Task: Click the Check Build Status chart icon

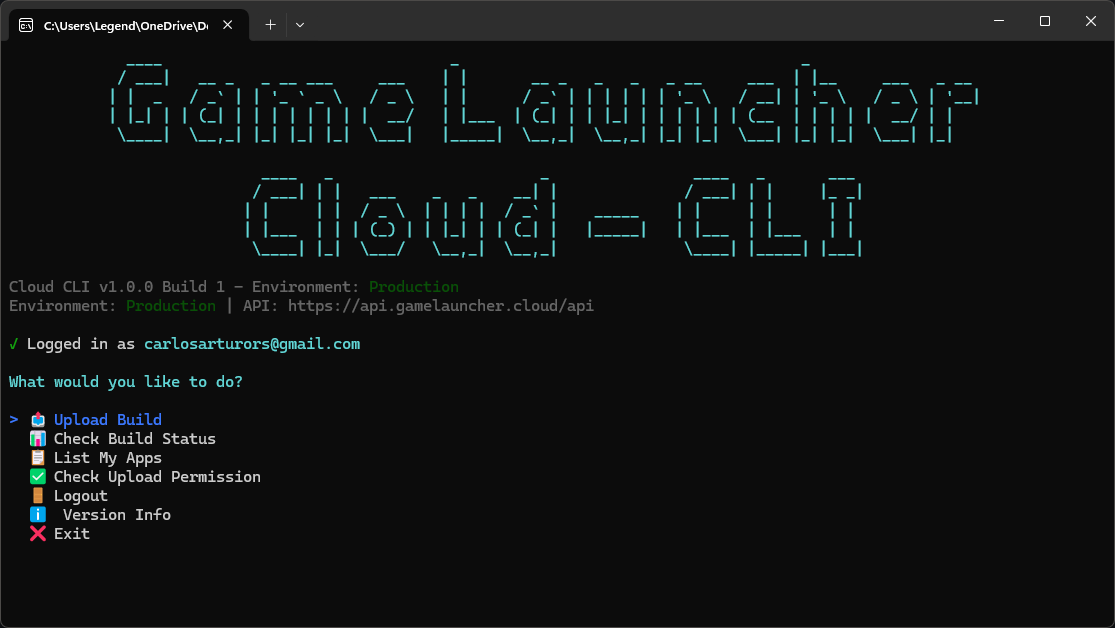Action: [x=38, y=439]
